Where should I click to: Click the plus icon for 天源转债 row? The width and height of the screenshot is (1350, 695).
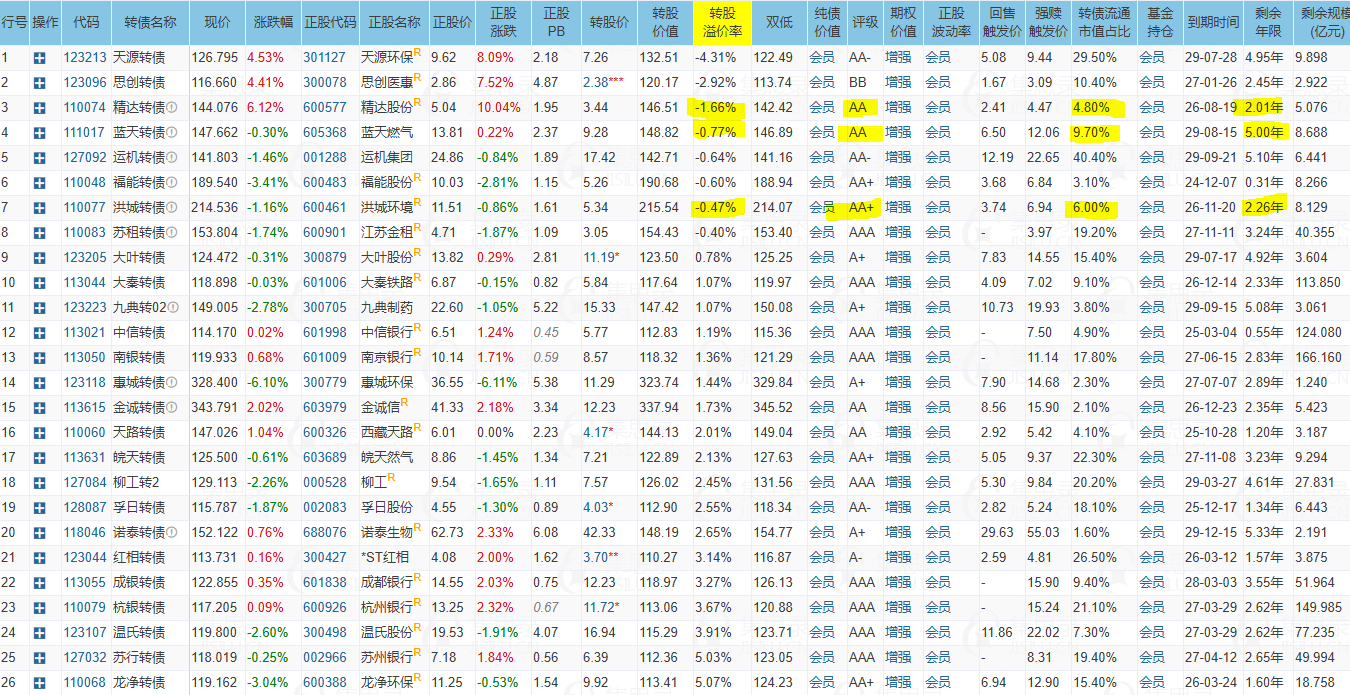click(39, 58)
